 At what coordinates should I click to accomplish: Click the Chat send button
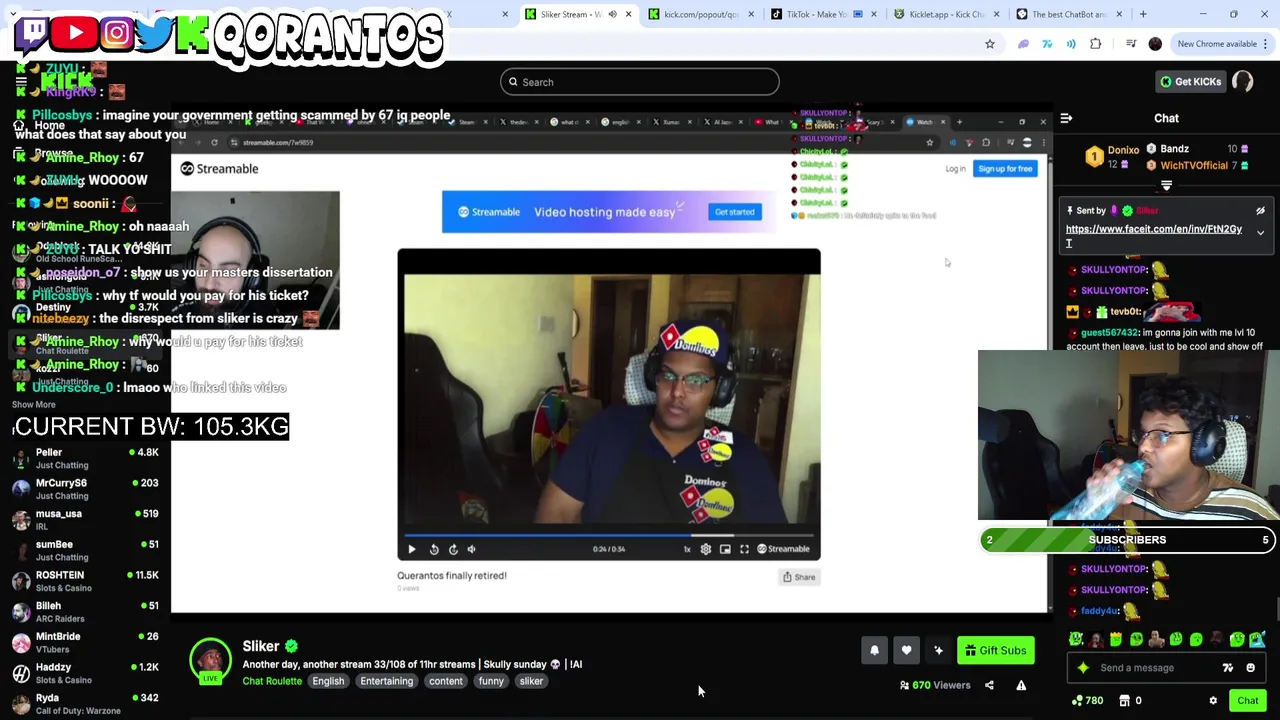[x=1247, y=700]
